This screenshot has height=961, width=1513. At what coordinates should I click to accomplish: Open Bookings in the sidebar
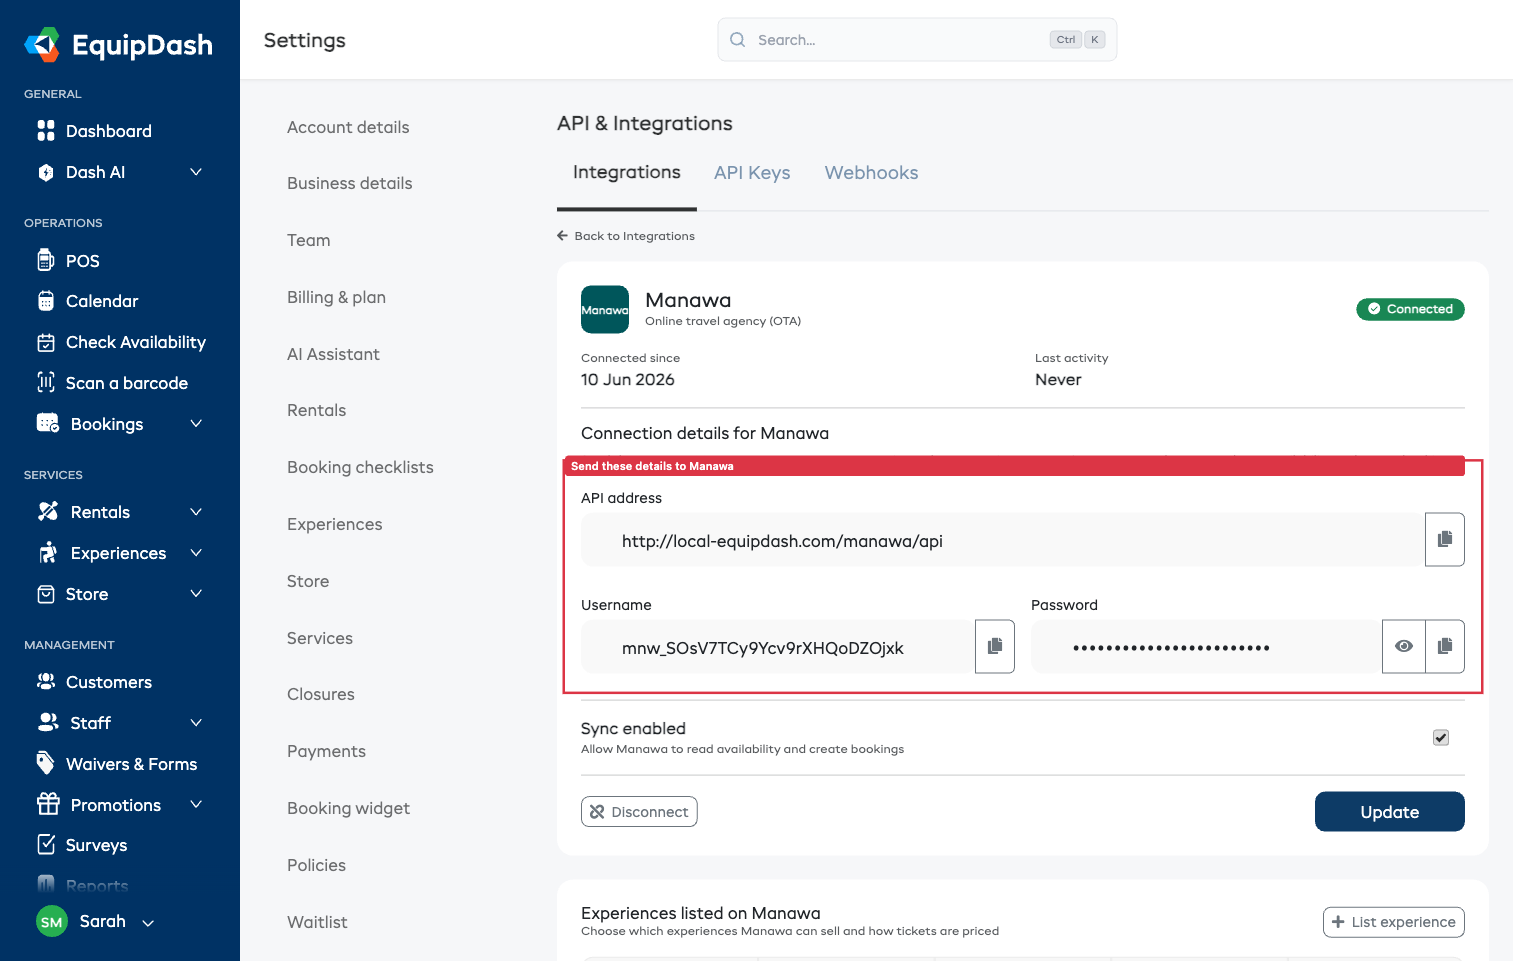tap(107, 424)
